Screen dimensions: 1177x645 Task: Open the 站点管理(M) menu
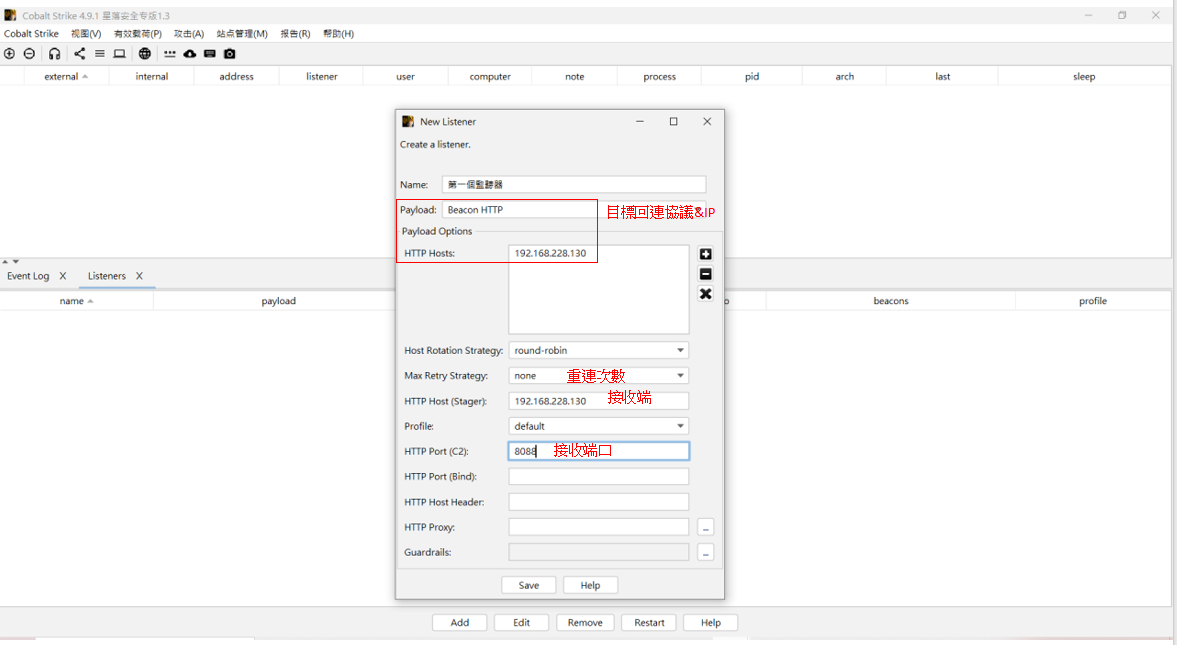coord(242,34)
